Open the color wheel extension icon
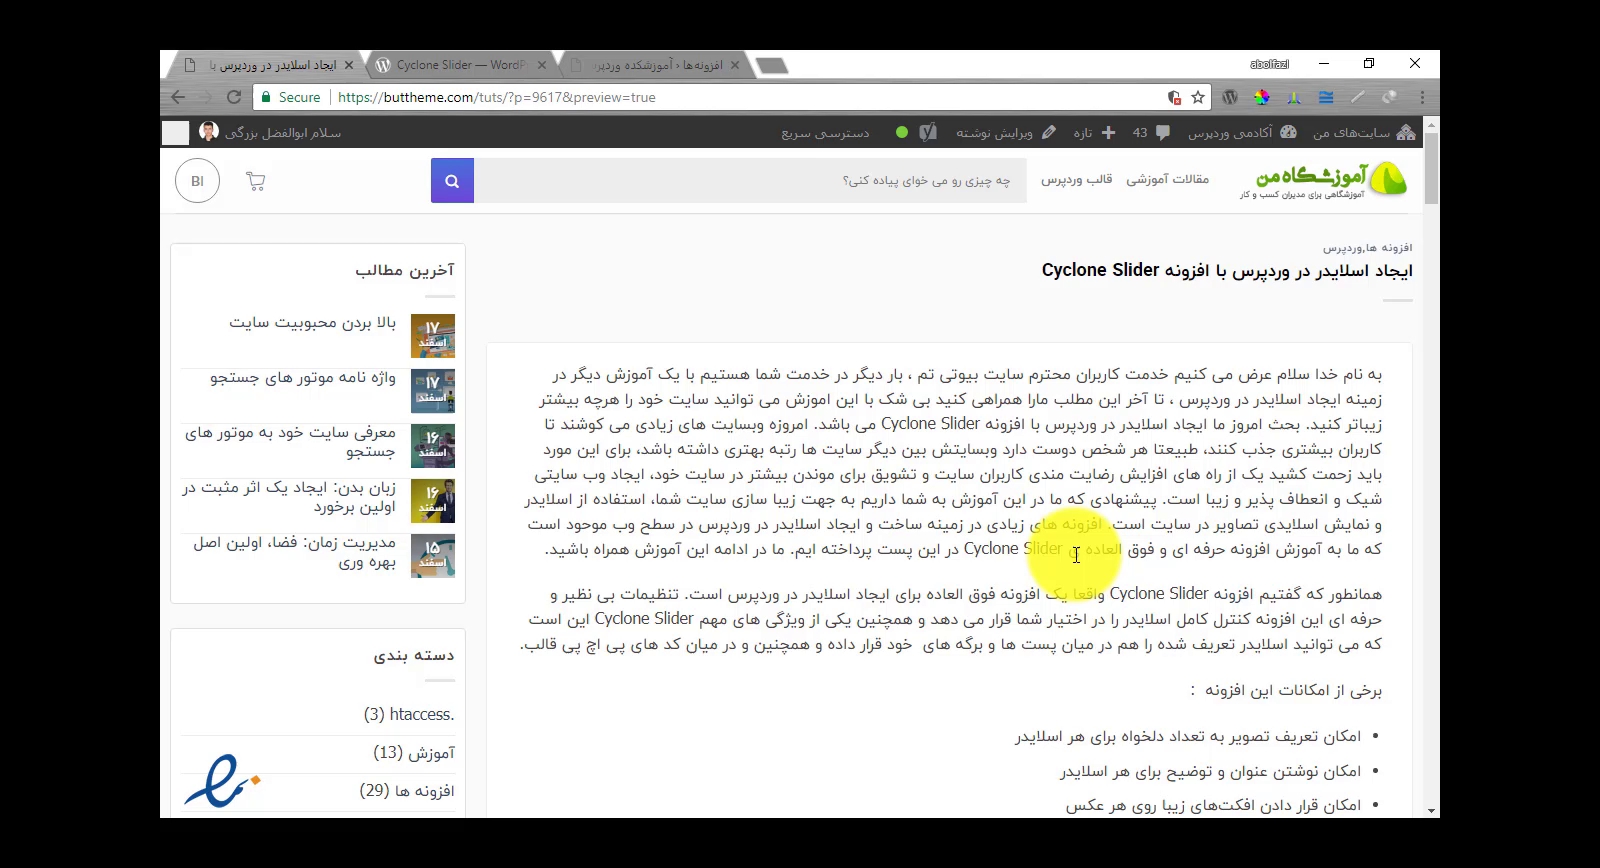 click(1262, 97)
